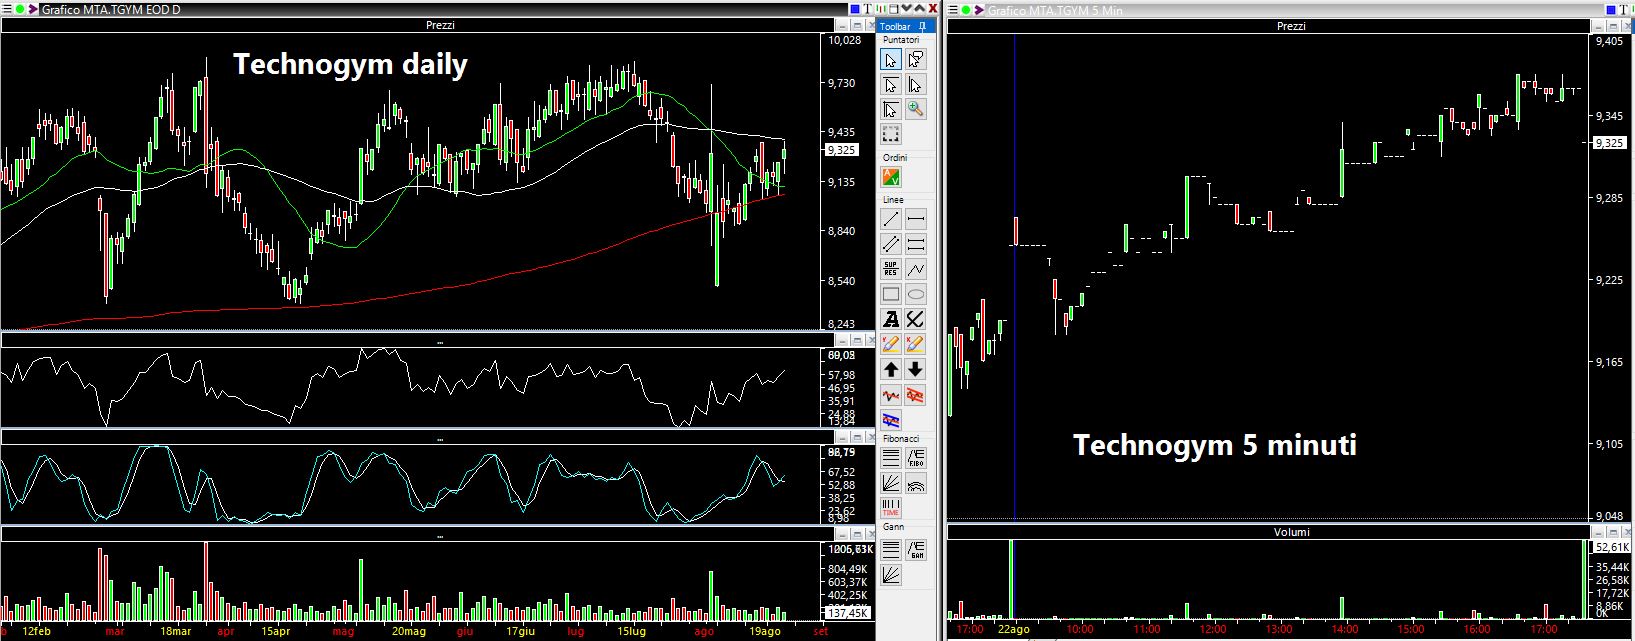This screenshot has height=641, width=1635.
Task: Click the pencil with X marker tool
Action: coord(916,344)
